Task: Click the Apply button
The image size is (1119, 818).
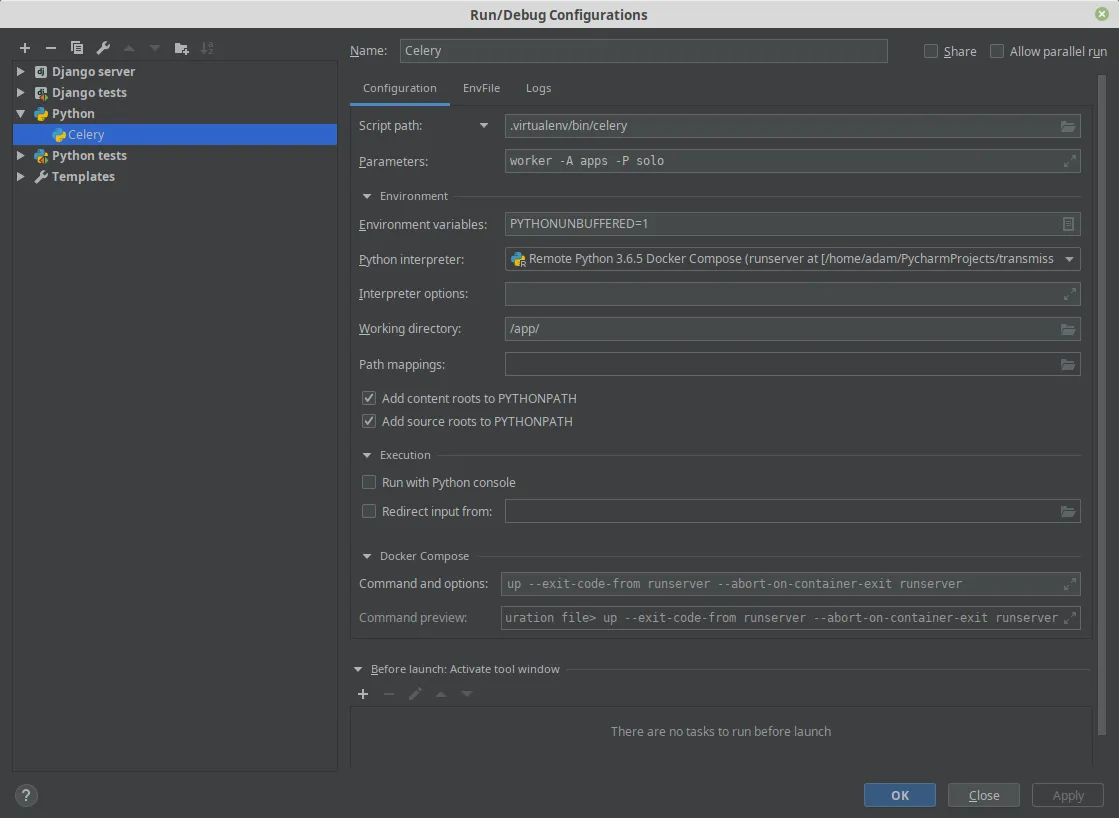Action: (1068, 795)
